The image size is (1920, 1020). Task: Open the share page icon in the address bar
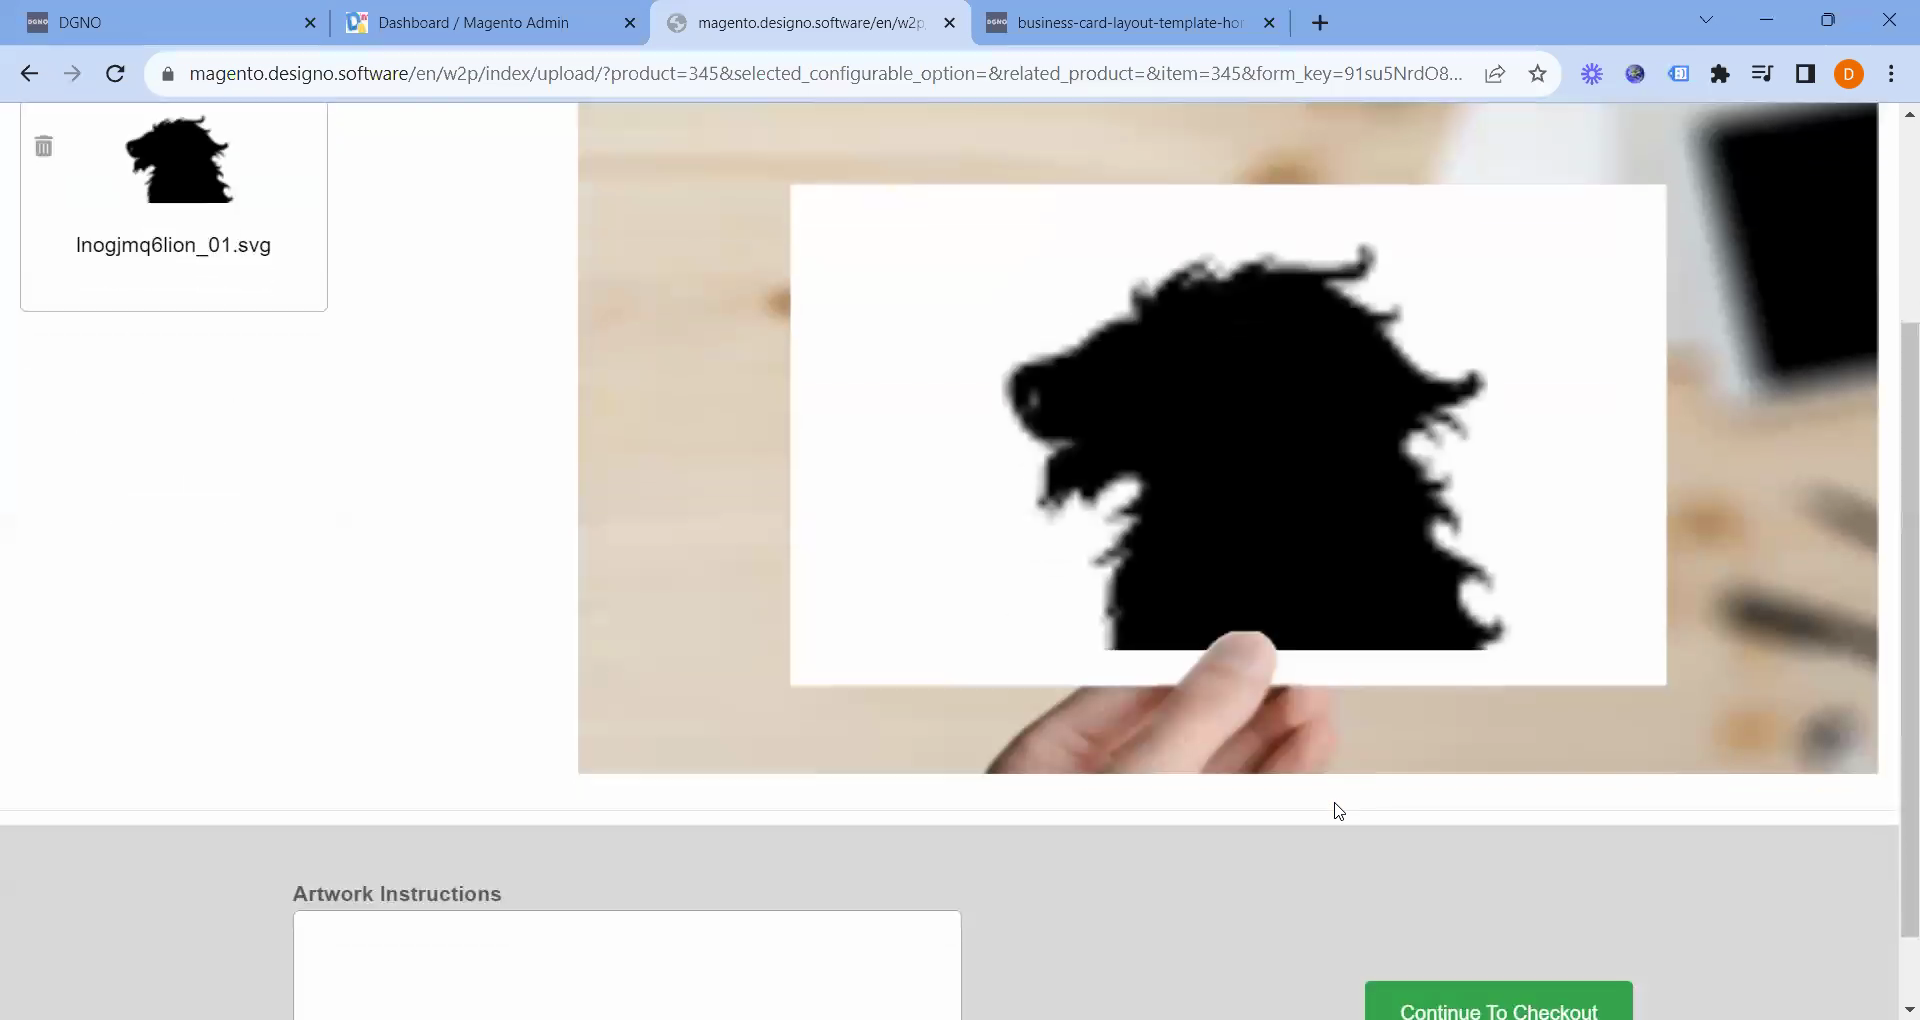pos(1495,74)
